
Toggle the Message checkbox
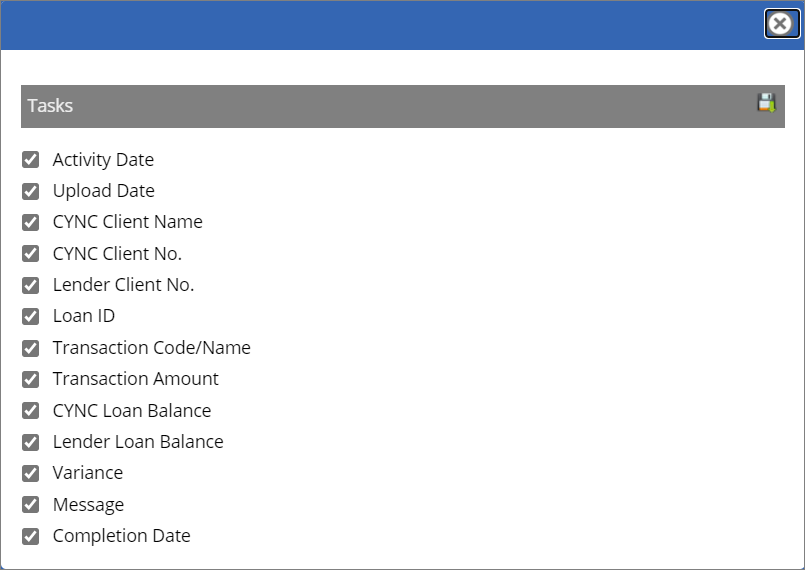(x=31, y=505)
